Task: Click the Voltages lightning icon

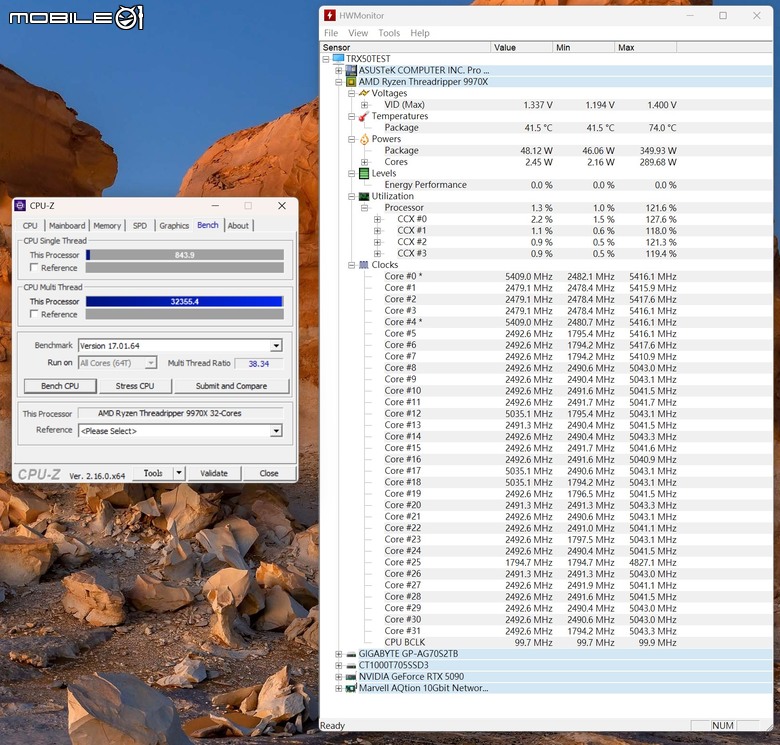Action: (364, 93)
